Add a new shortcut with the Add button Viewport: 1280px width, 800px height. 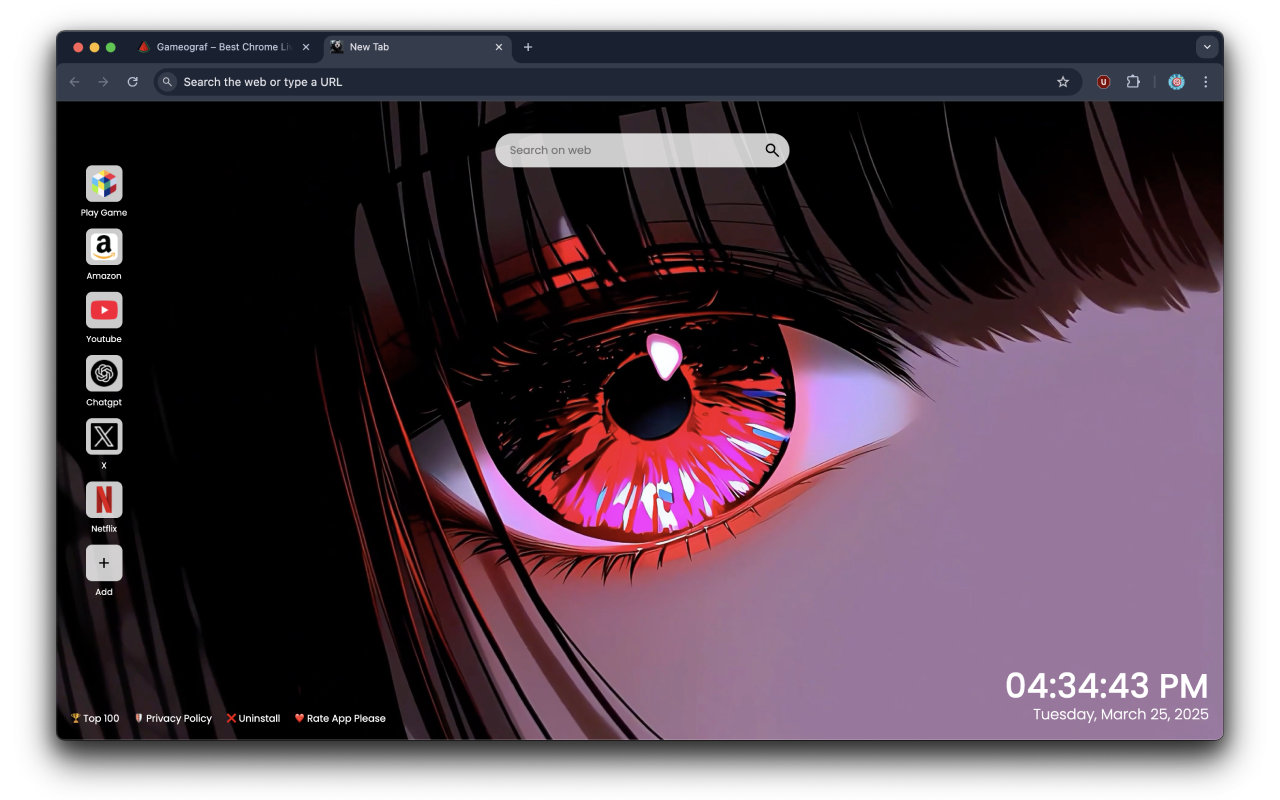coord(104,562)
